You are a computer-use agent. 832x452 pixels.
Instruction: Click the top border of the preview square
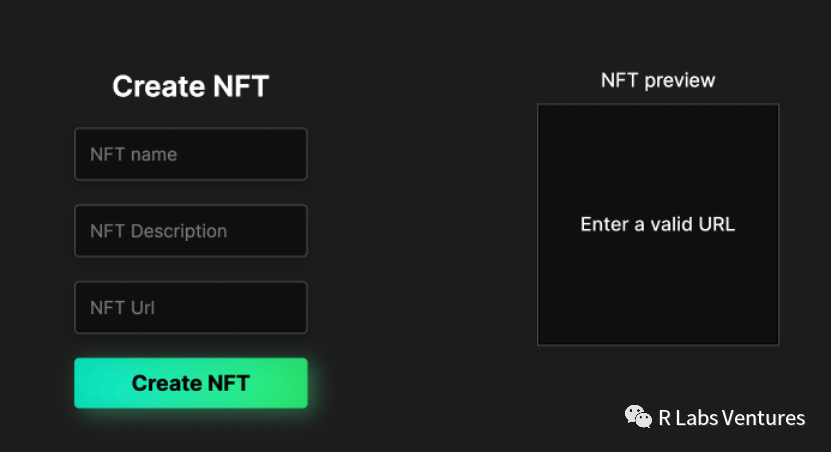(658, 104)
